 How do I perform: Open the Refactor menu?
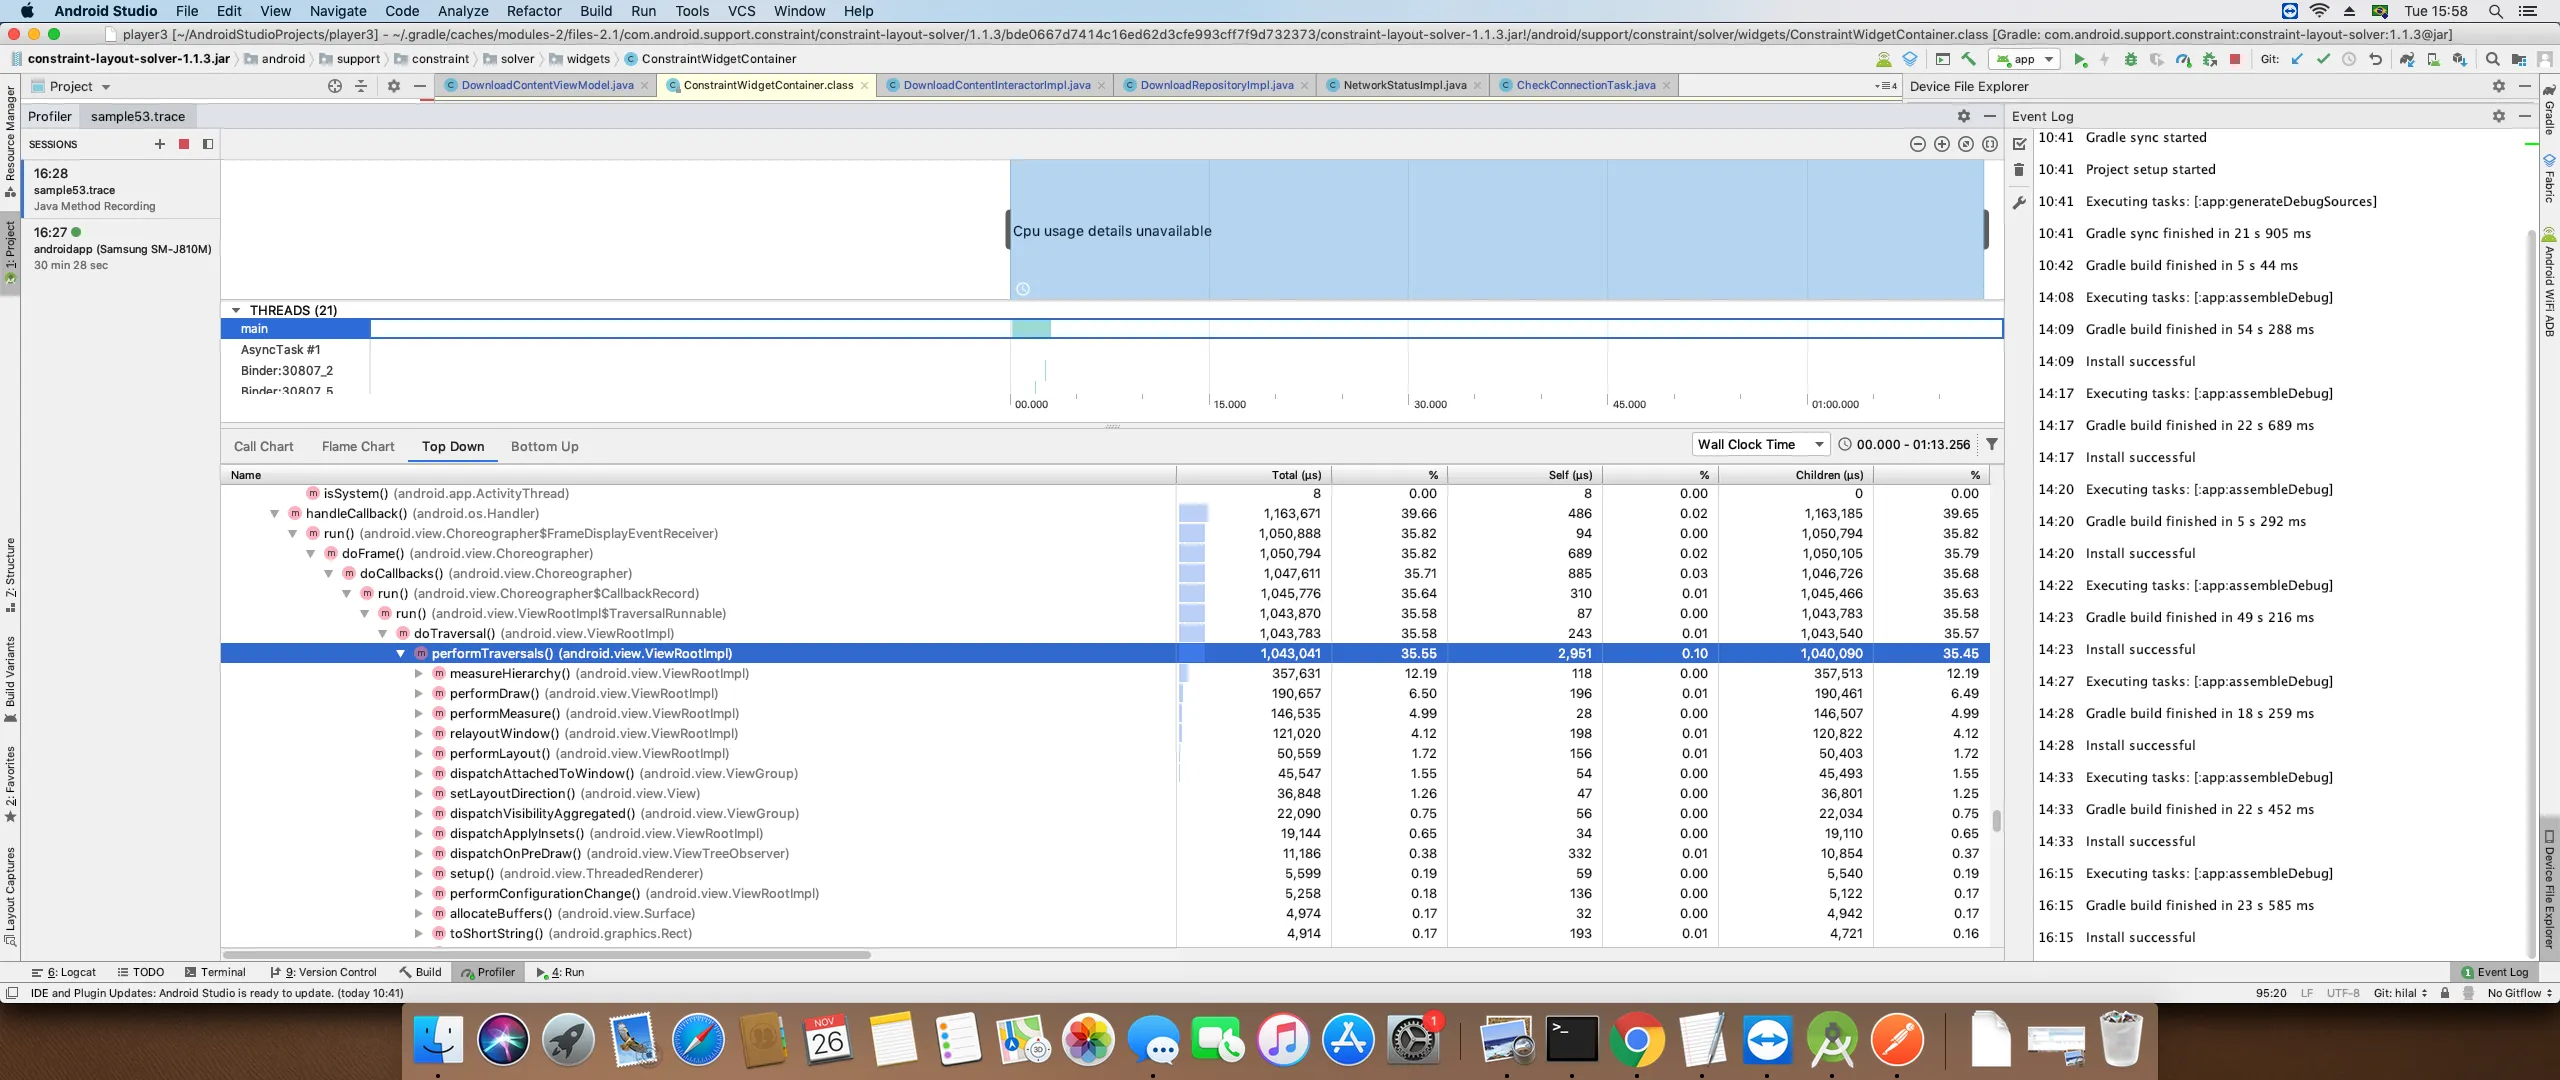(x=533, y=11)
